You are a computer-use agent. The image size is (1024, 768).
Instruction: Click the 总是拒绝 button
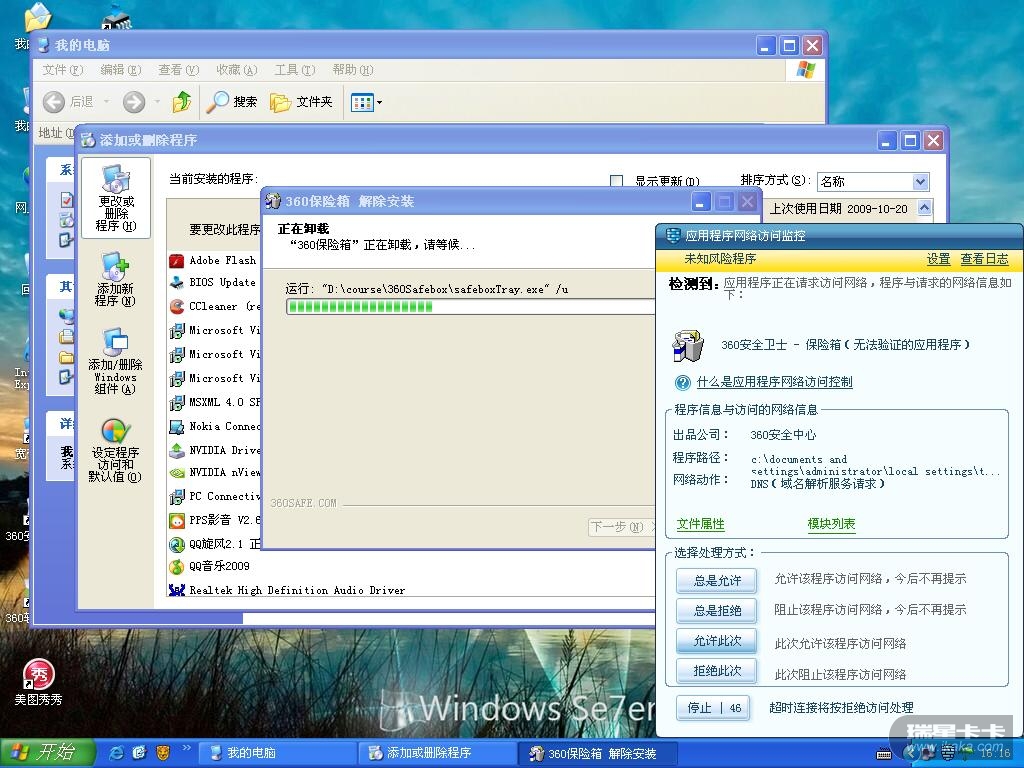(717, 611)
